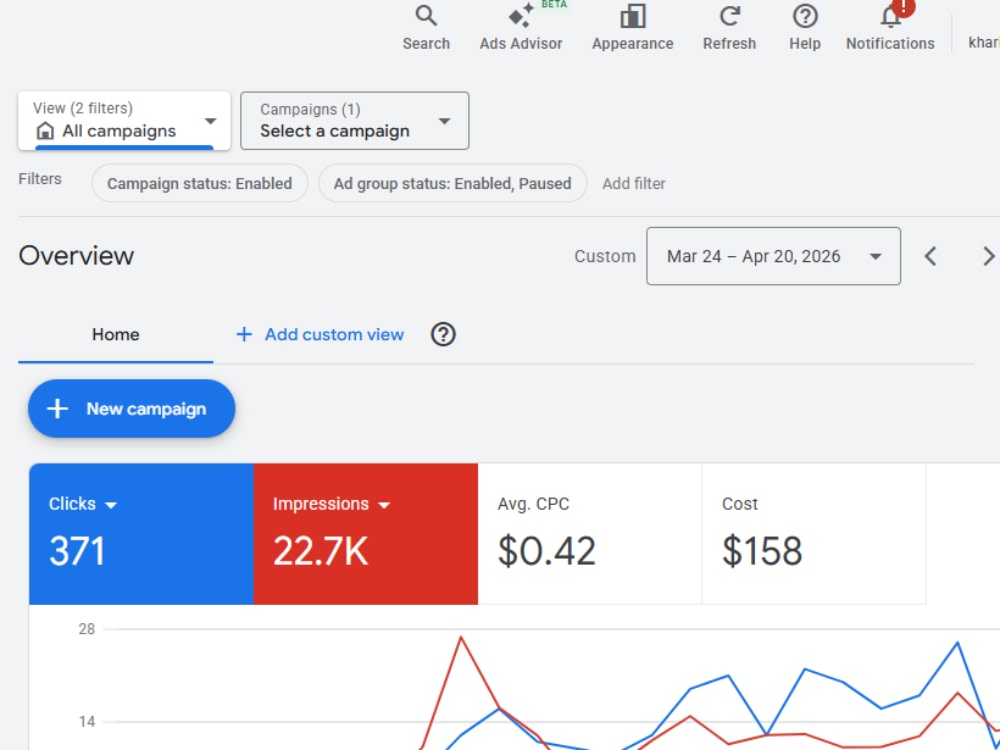Select the Avg. CPC metric card
The width and height of the screenshot is (1000, 750).
pyautogui.click(x=590, y=534)
